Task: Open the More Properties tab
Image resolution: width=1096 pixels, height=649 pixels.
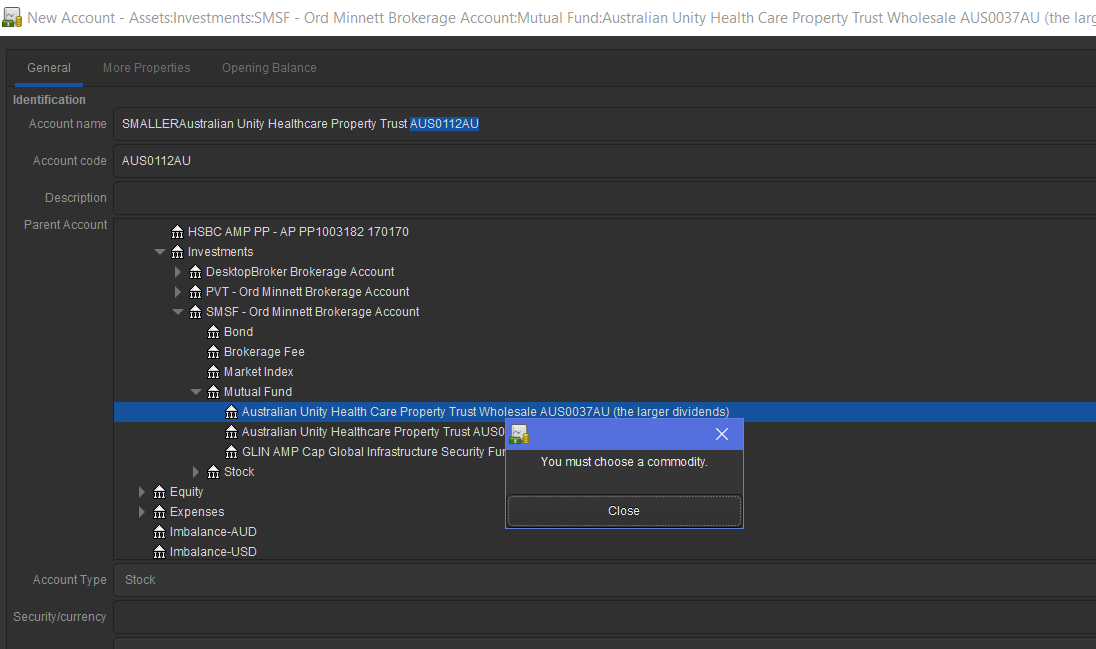Action: tap(147, 68)
